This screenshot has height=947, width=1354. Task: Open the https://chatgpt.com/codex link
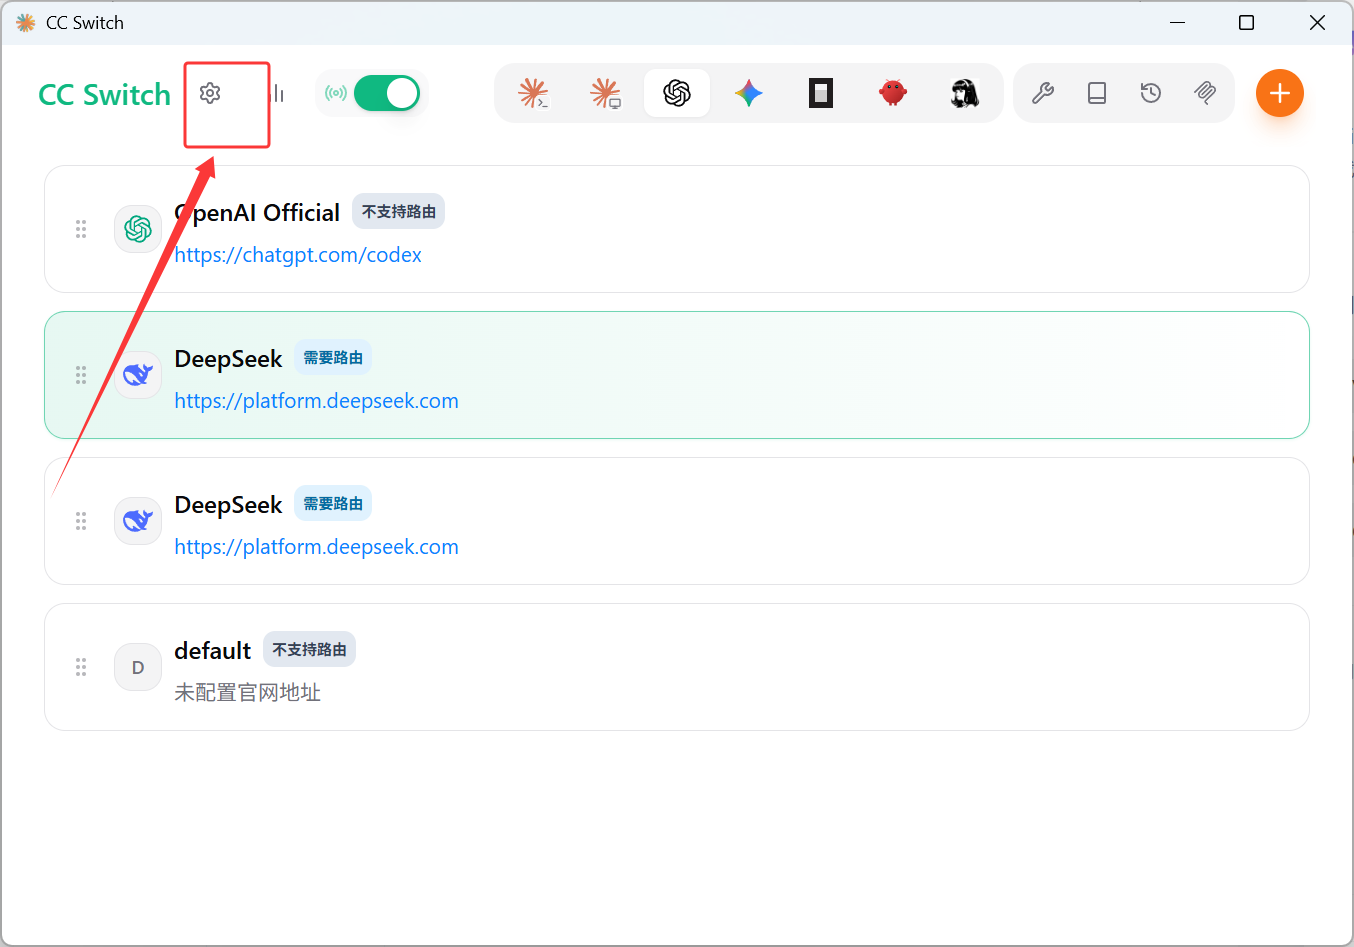click(298, 255)
